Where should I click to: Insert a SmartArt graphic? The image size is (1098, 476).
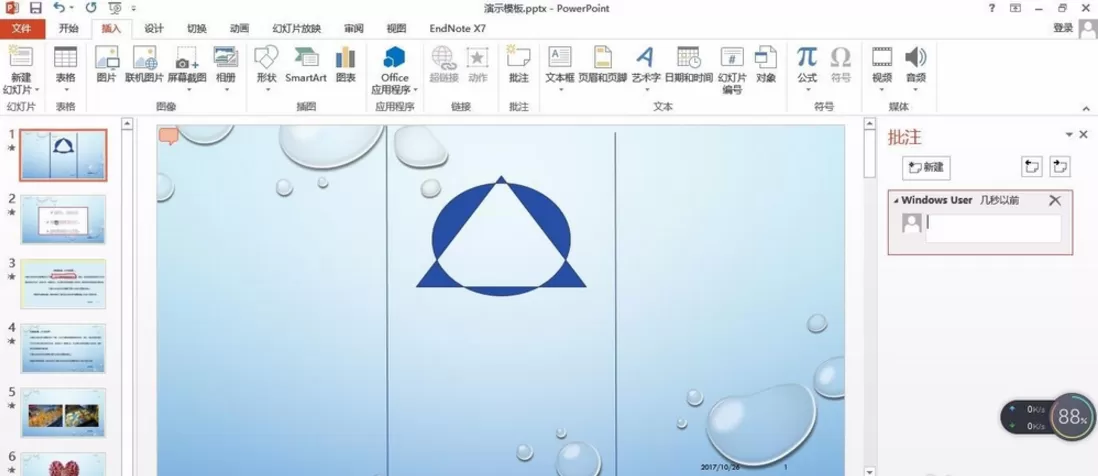[x=306, y=64]
